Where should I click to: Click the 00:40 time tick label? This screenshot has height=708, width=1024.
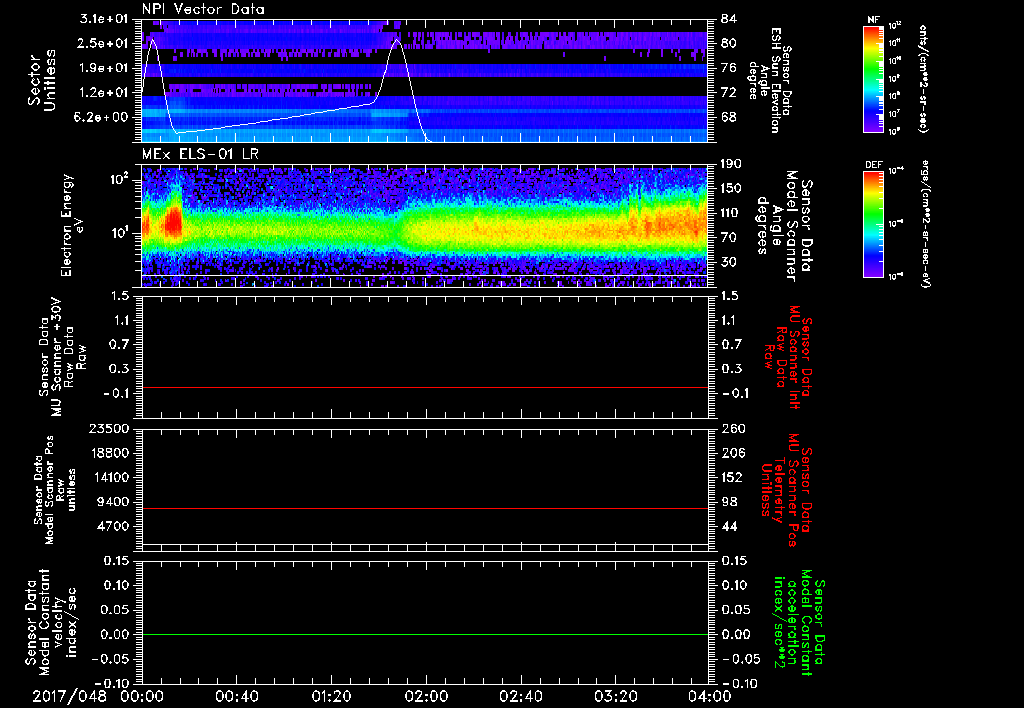[x=236, y=696]
